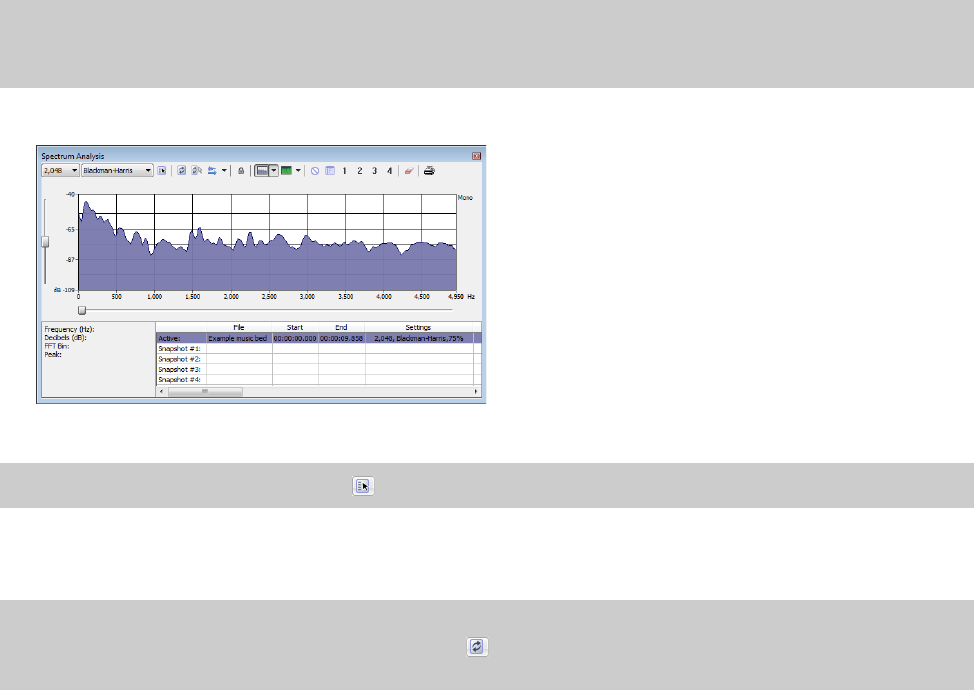Click the 'Decibels (dB):' readout label
The width and height of the screenshot is (974, 690).
point(65,338)
